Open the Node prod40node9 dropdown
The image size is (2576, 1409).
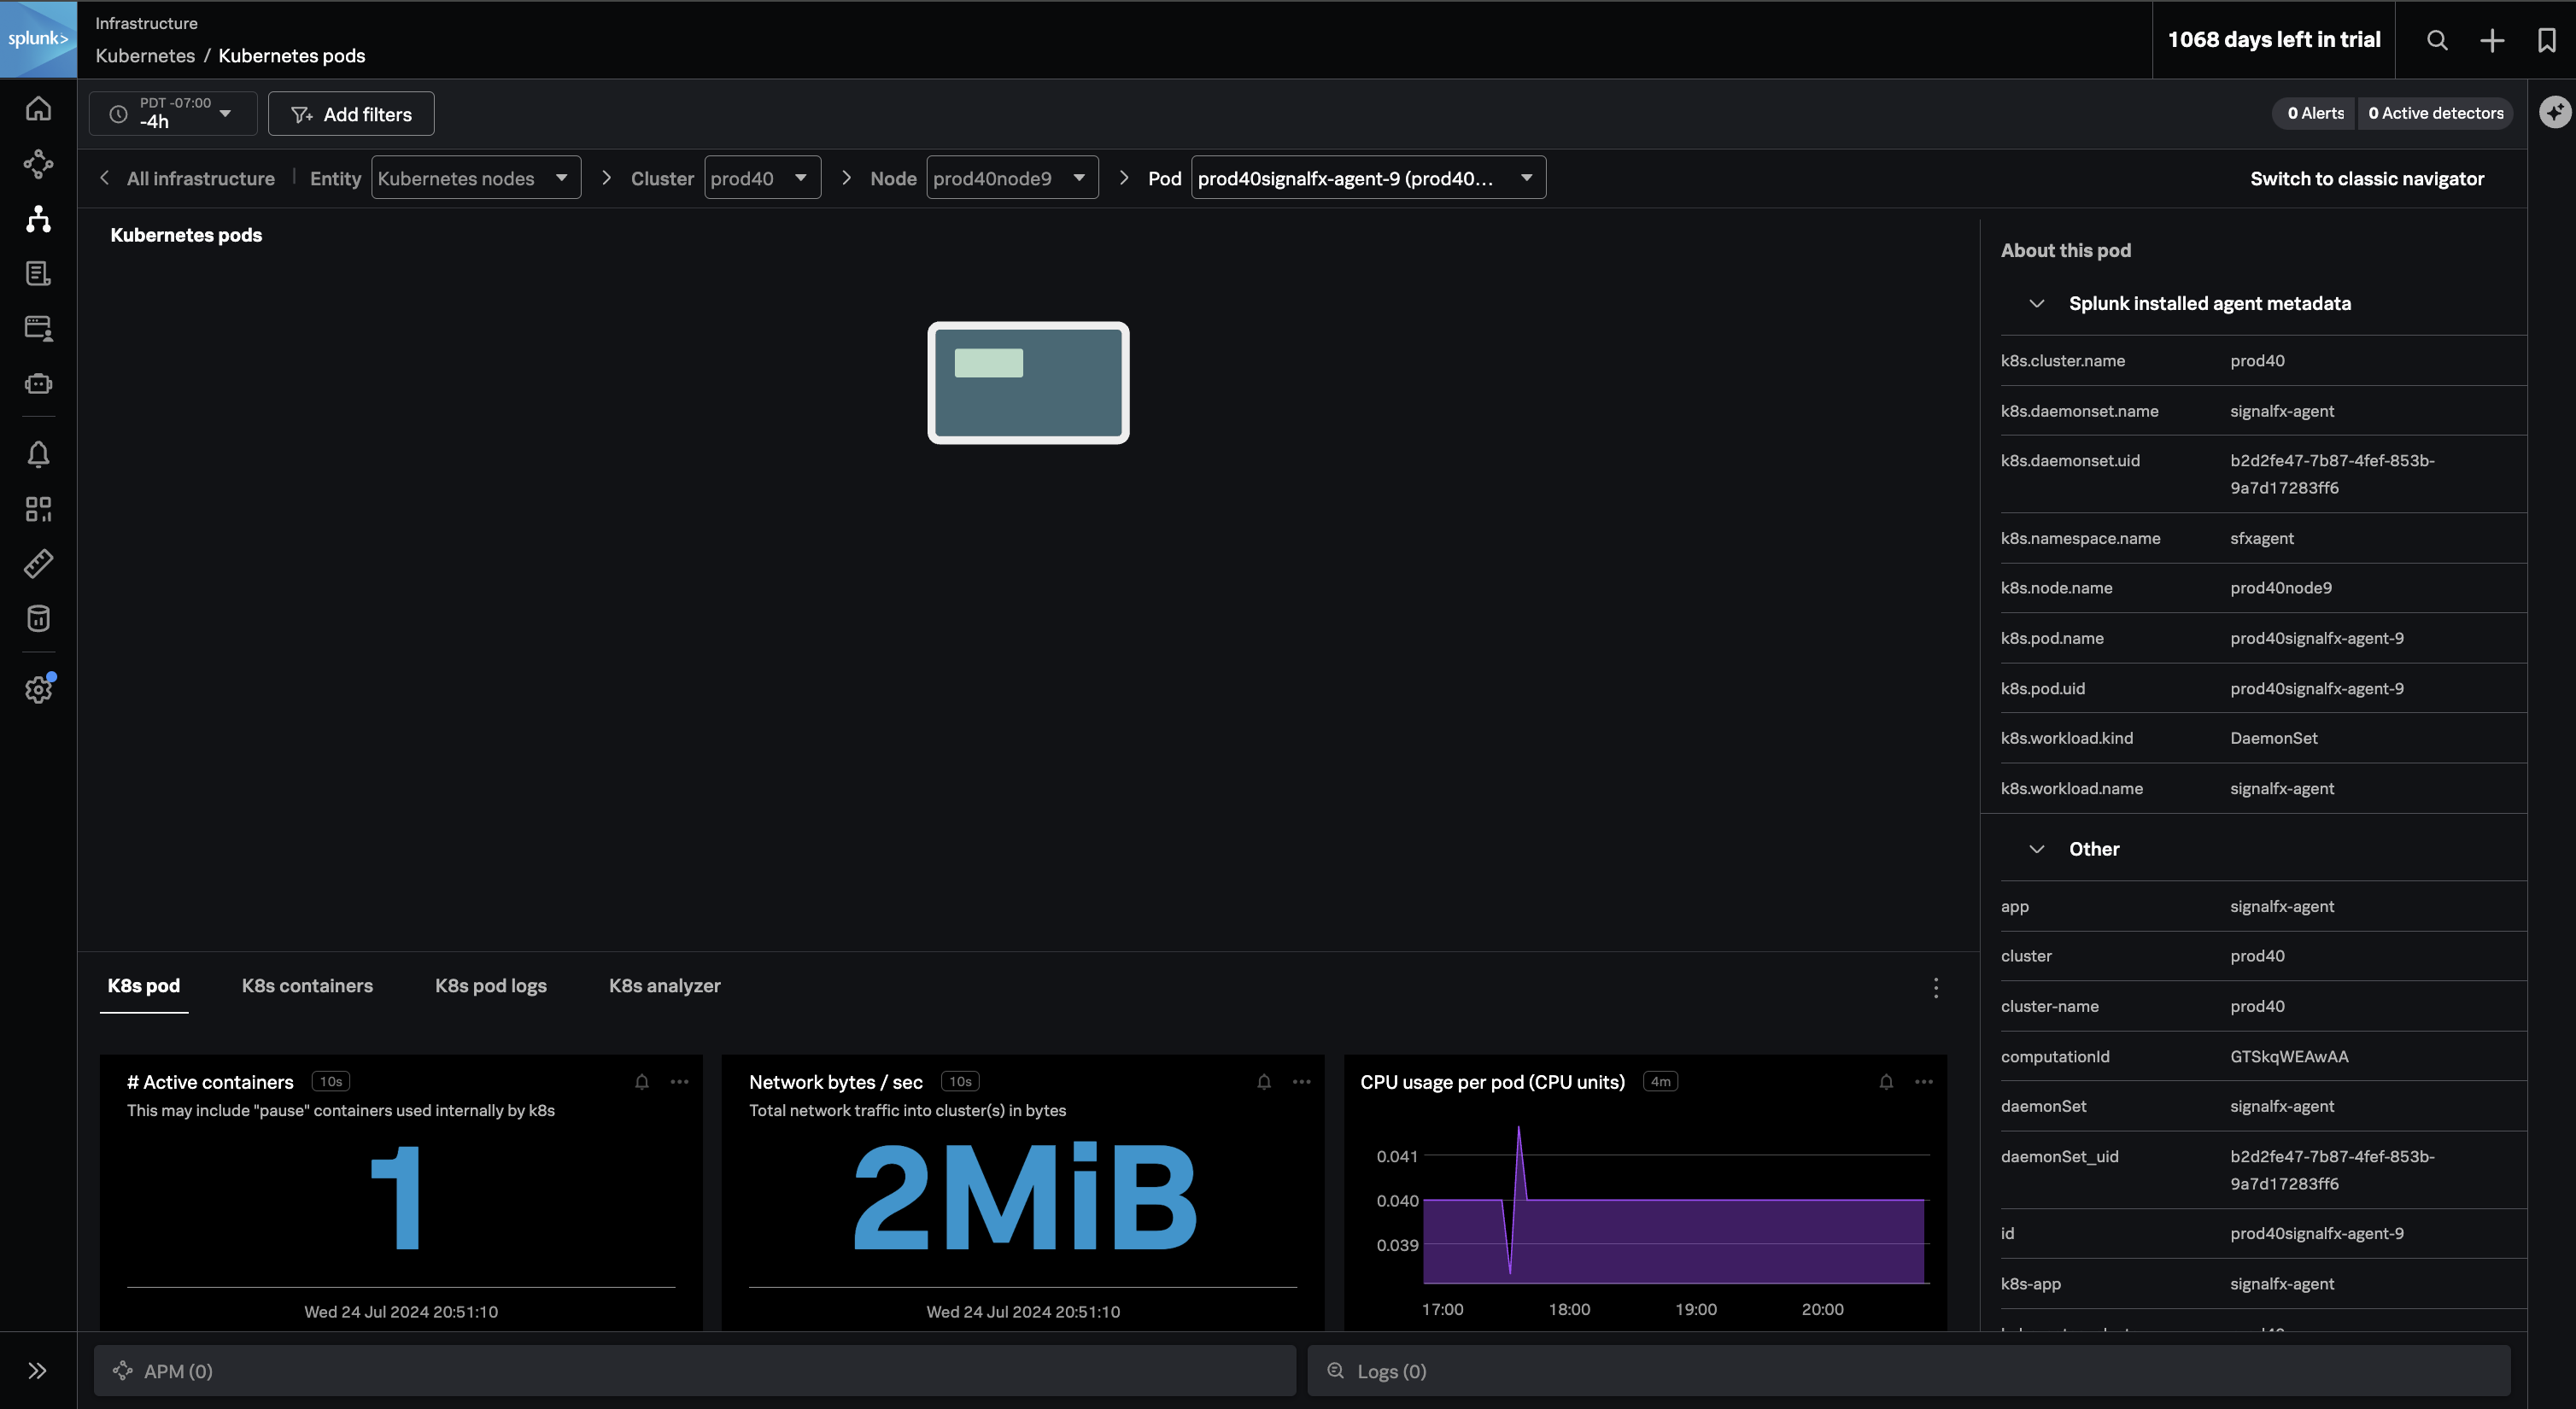click(x=1011, y=178)
